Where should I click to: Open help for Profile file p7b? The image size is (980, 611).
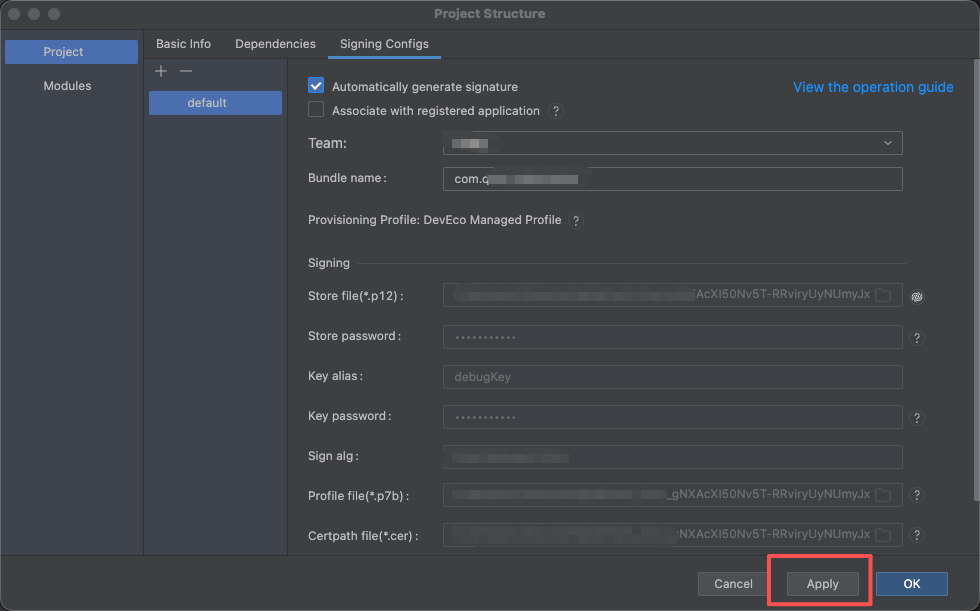(917, 495)
